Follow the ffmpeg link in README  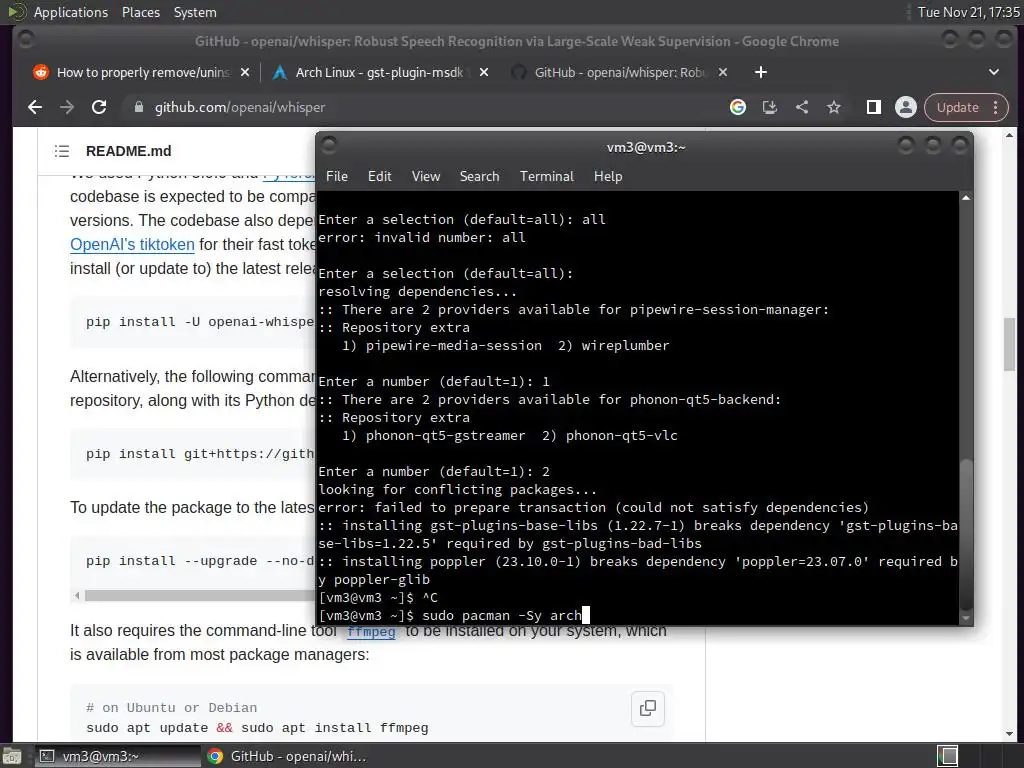tap(371, 631)
